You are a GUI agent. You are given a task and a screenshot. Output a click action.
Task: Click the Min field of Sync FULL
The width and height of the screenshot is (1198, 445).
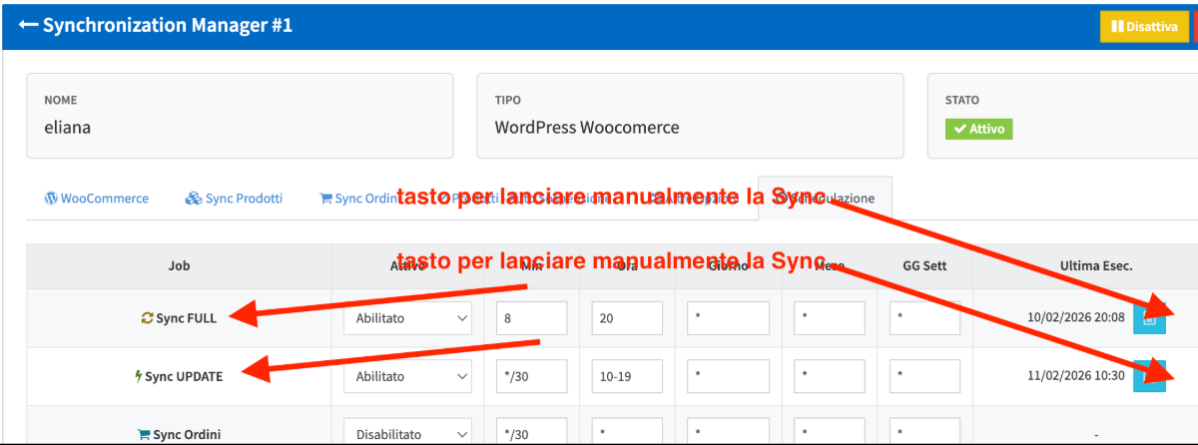531,318
